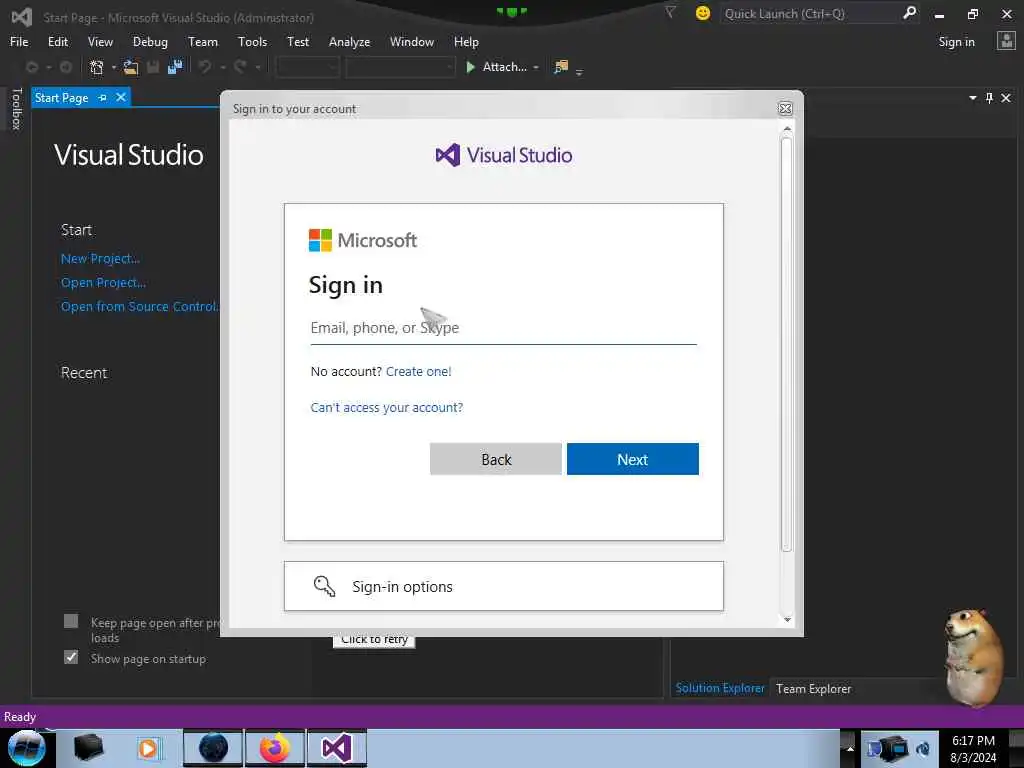Open the collapsed Toolbox side tab
The image size is (1024, 768).
[16, 108]
